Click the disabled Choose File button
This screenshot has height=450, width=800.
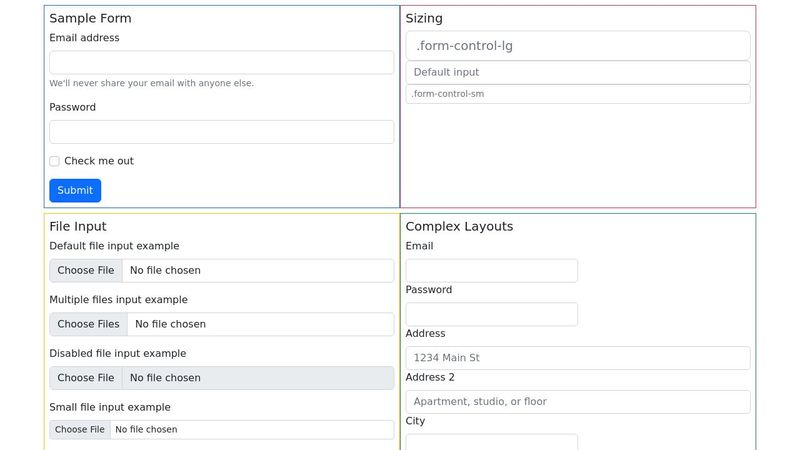86,378
